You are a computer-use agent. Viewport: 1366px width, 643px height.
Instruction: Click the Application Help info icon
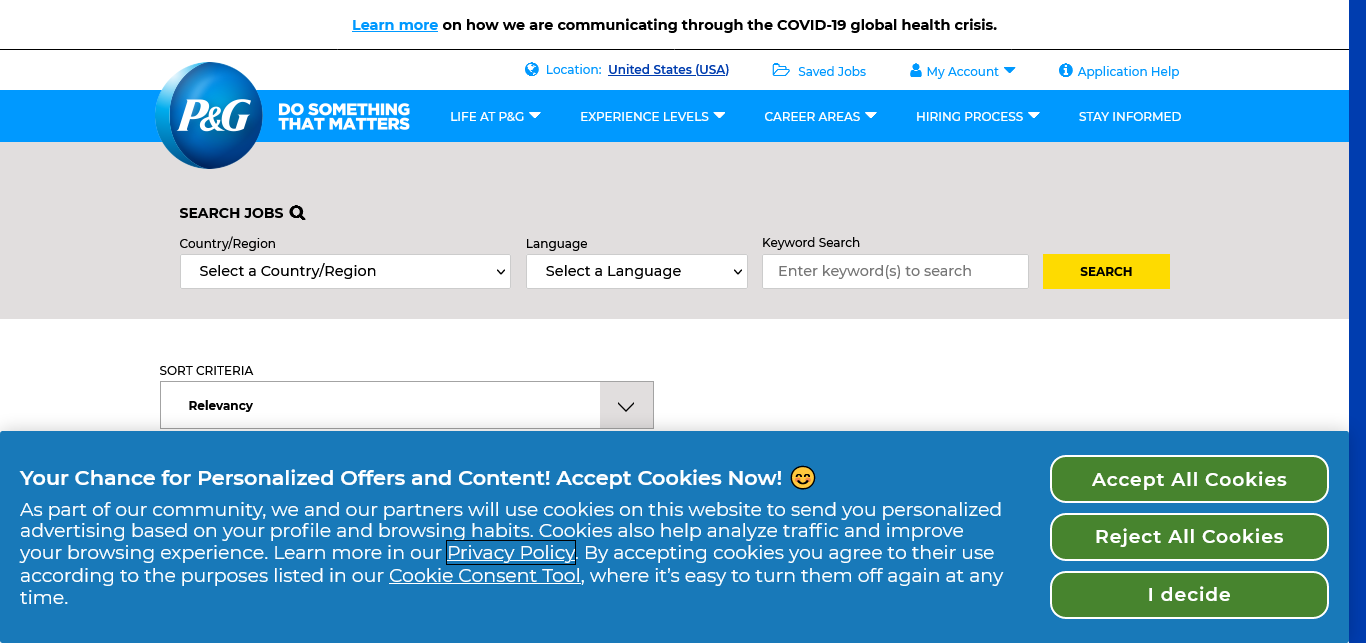pyautogui.click(x=1066, y=71)
